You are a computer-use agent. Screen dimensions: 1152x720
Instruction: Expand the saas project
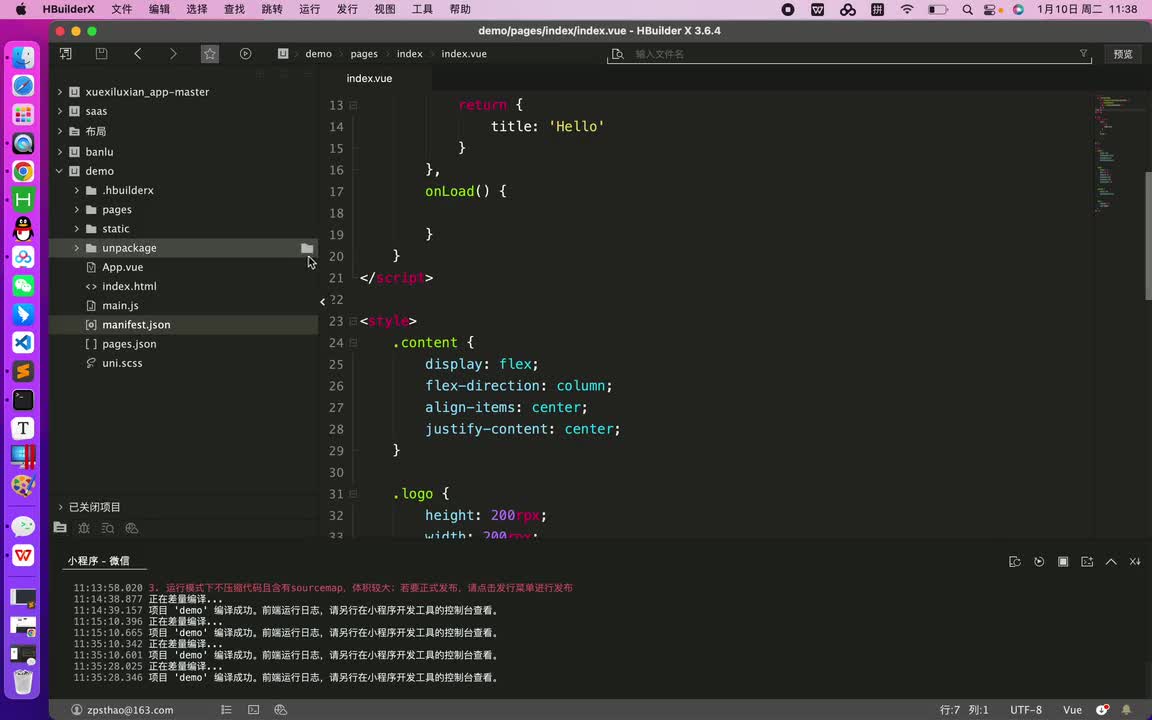(x=60, y=111)
